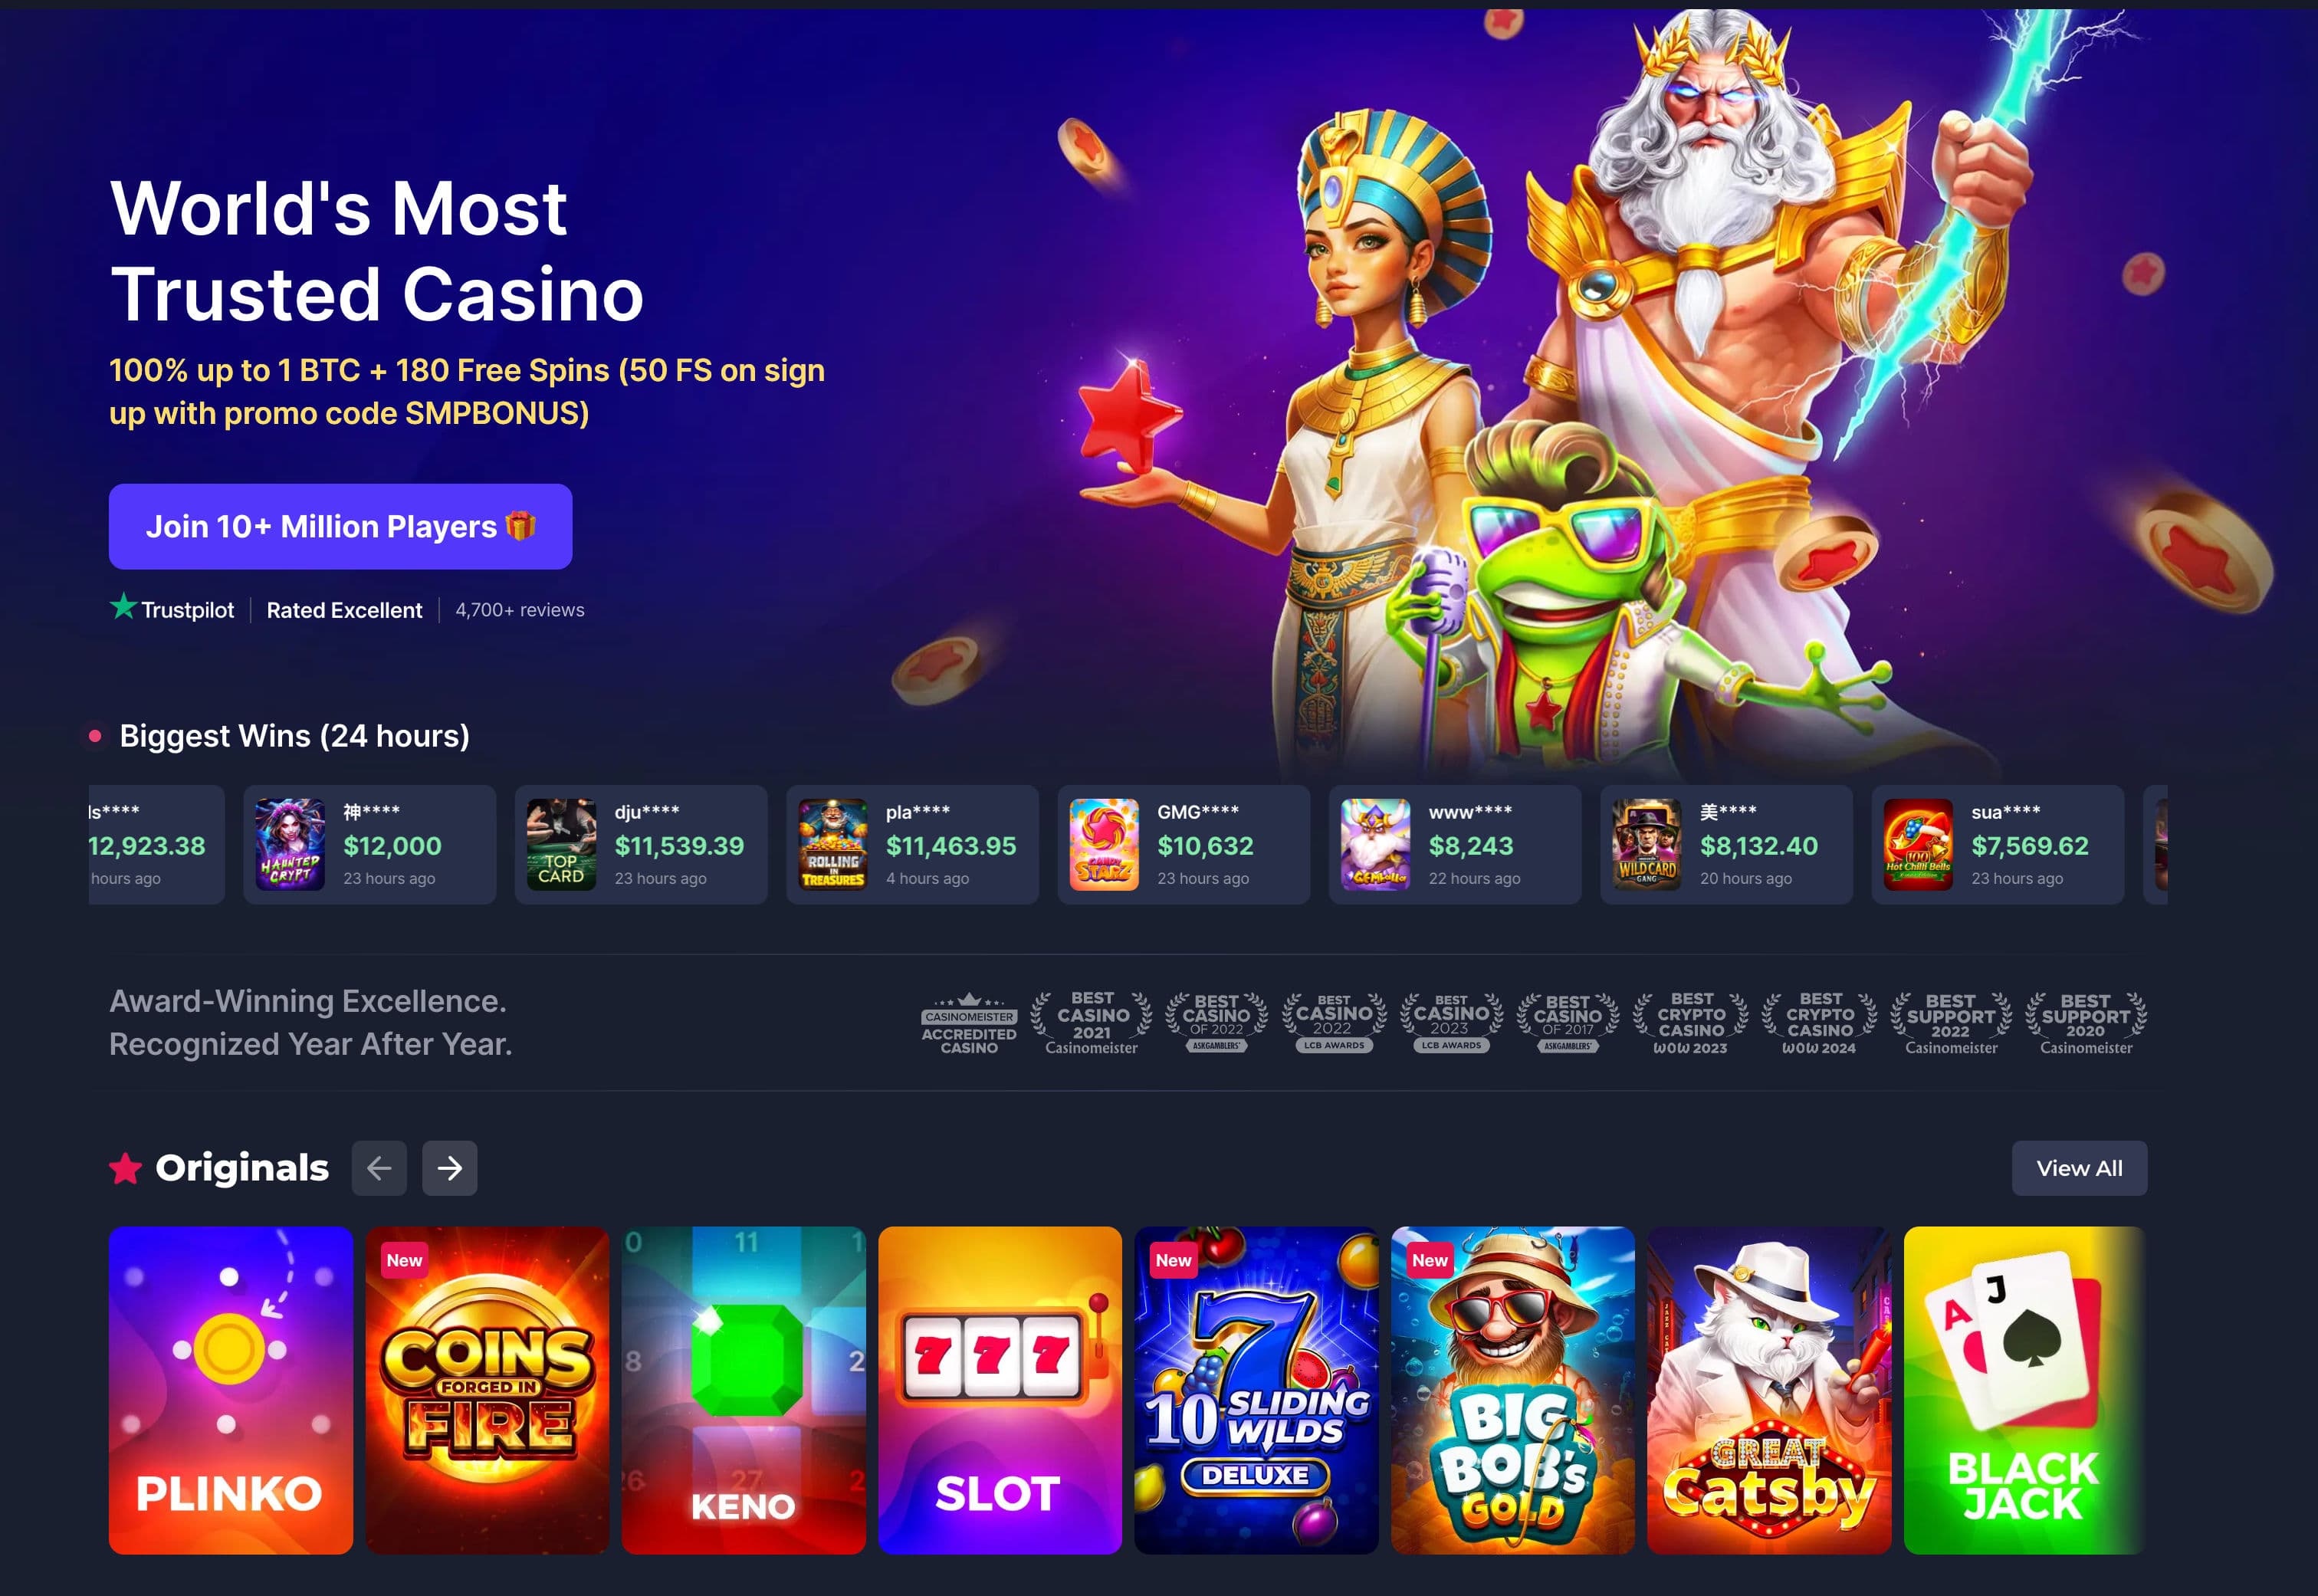Launch 10 Sliding Wilds Deluxe tile
Image resolution: width=2318 pixels, height=1596 pixels.
[1256, 1390]
